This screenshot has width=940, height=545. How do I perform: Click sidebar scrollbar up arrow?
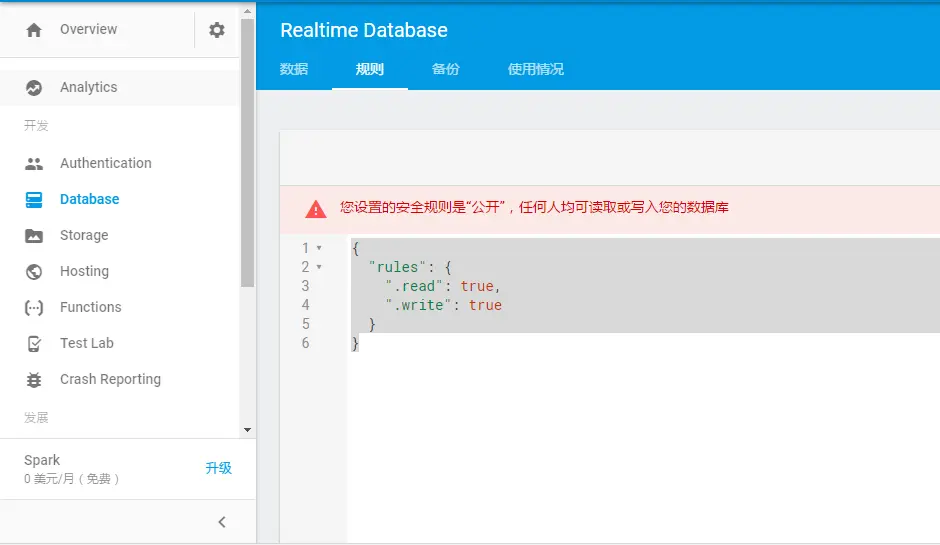point(248,11)
